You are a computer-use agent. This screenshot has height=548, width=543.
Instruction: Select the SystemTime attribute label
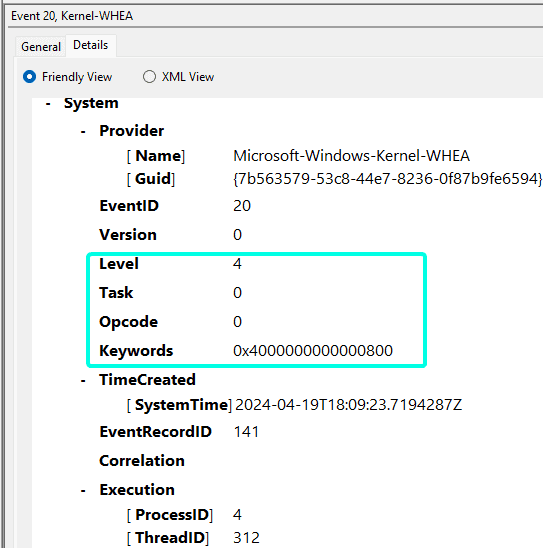(x=182, y=405)
